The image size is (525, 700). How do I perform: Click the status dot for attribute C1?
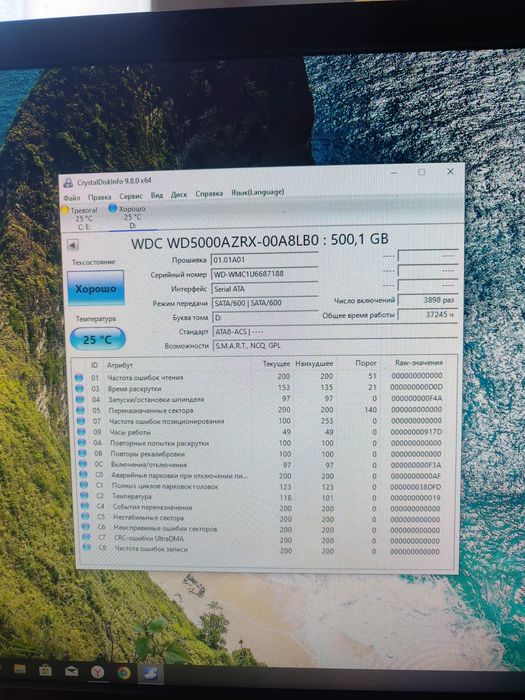click(x=84, y=485)
